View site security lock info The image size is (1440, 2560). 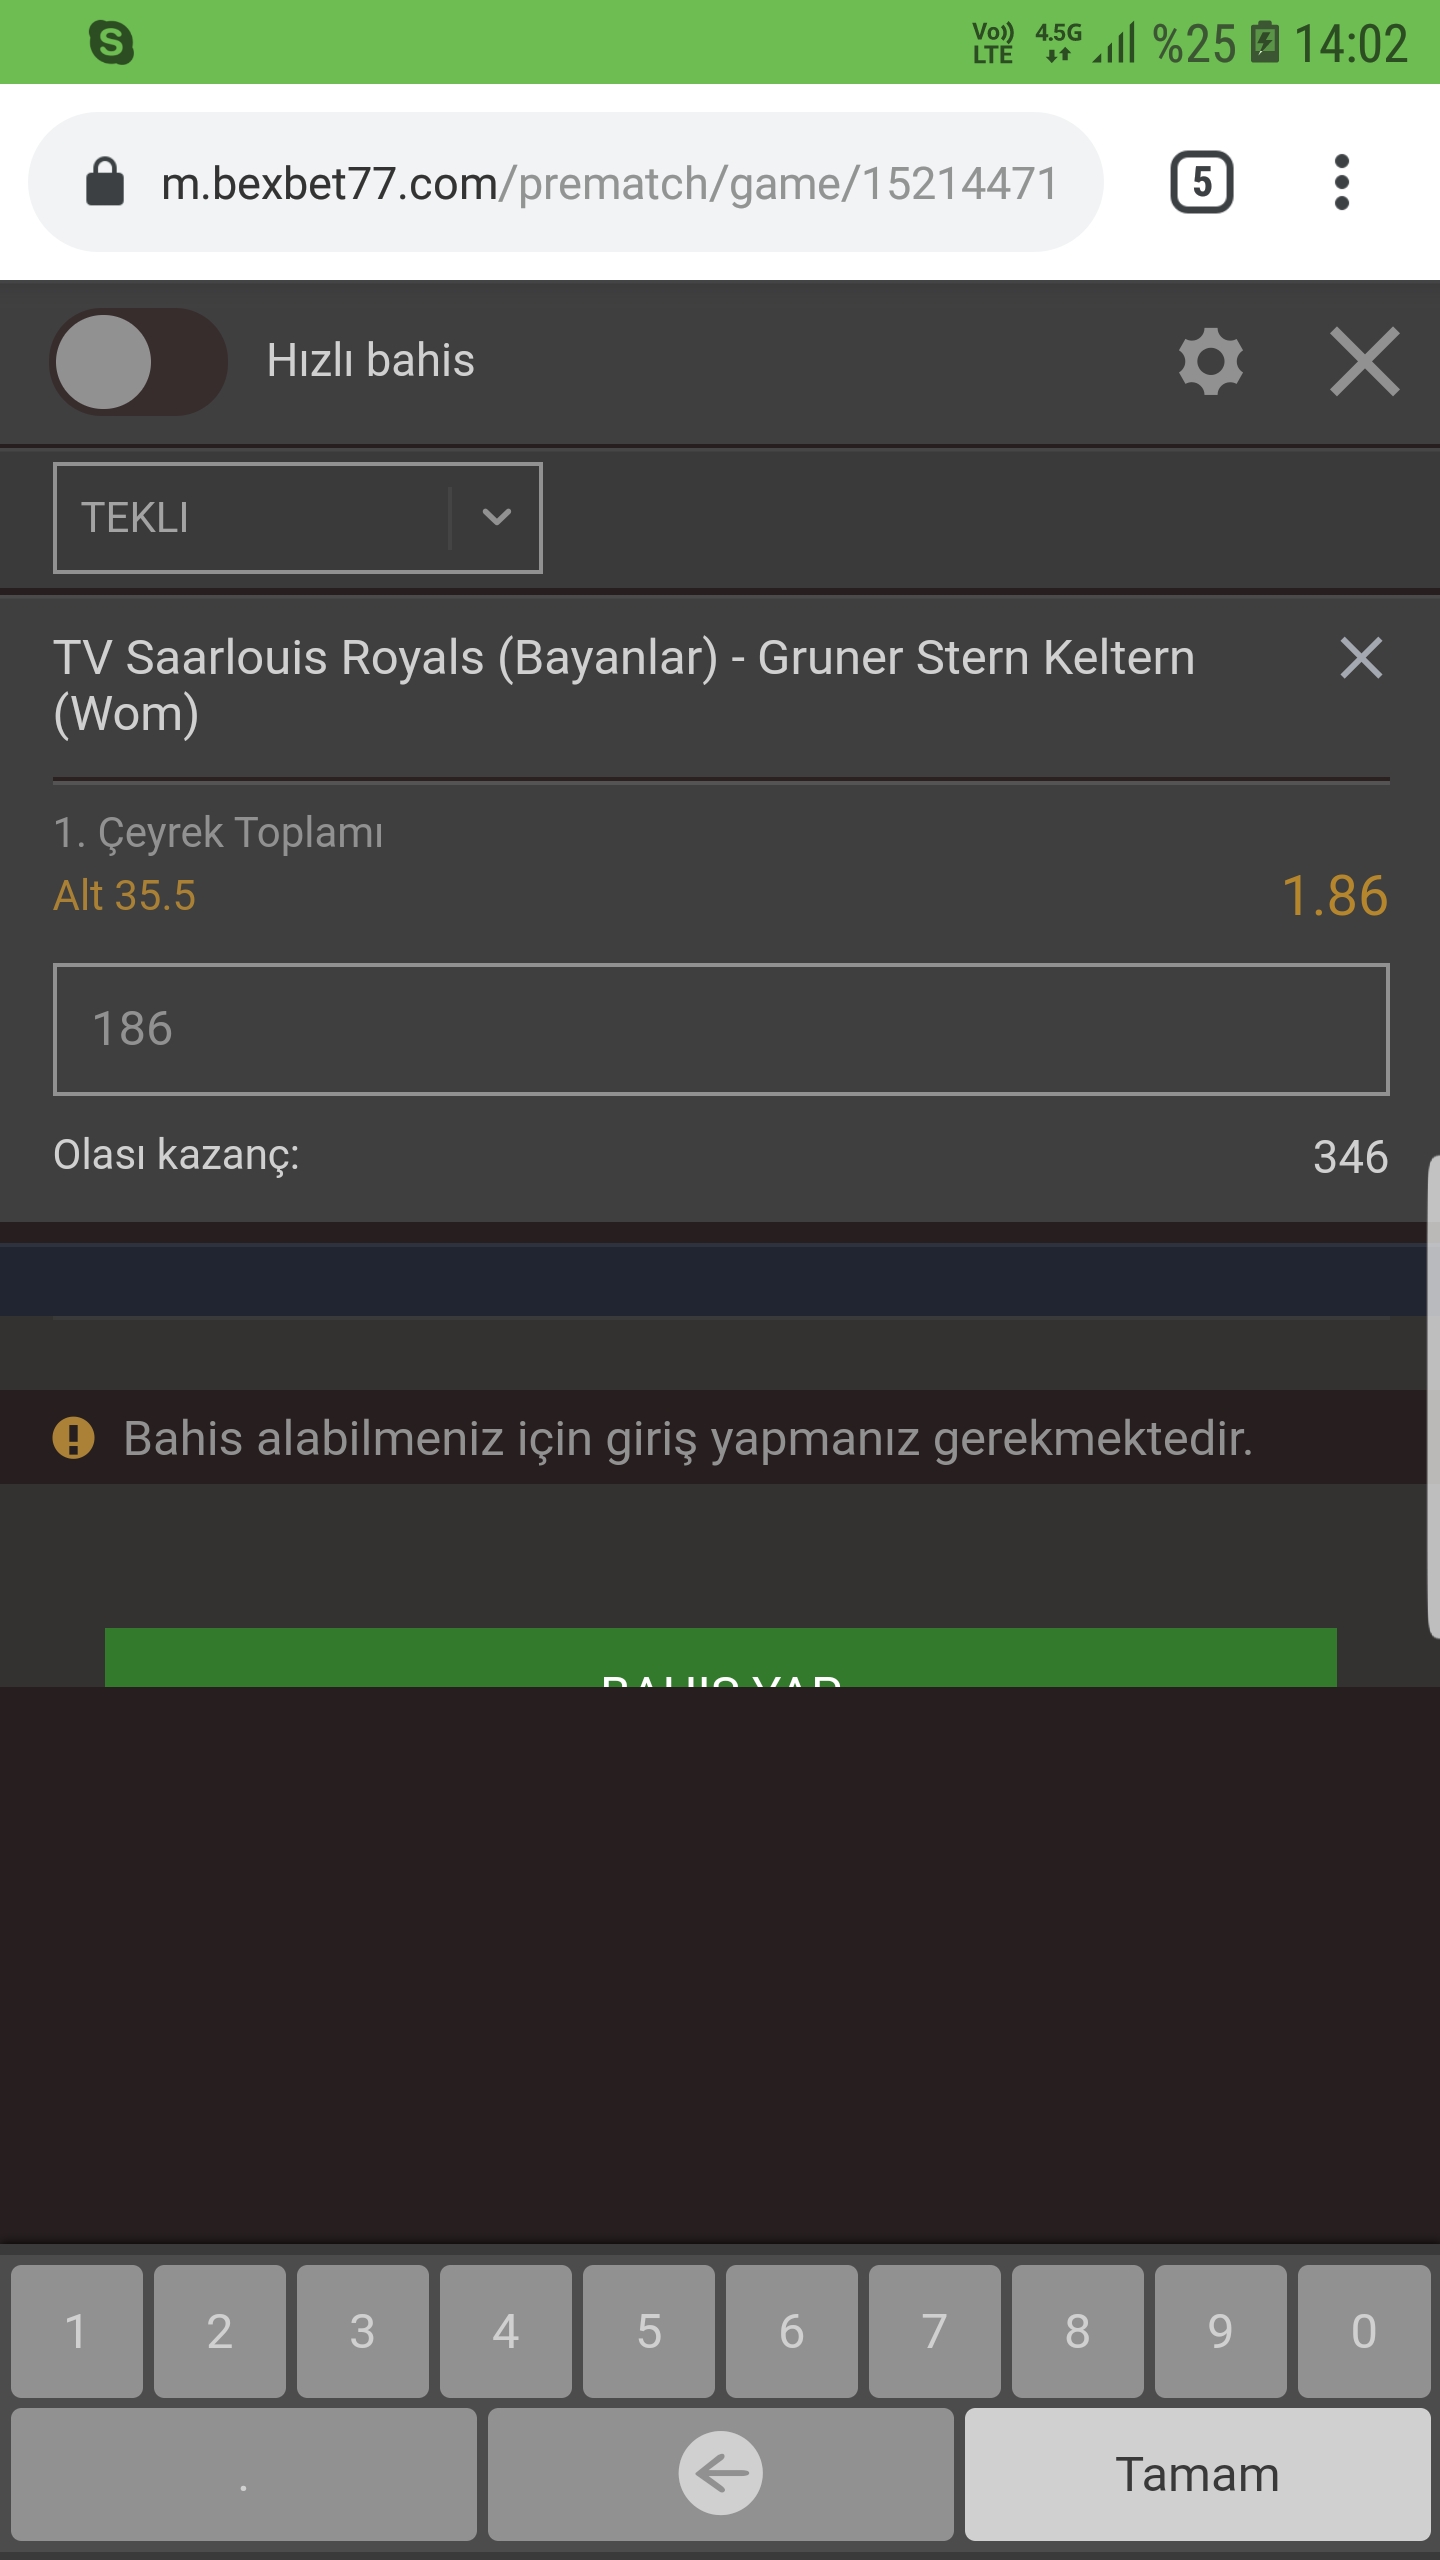[x=105, y=182]
